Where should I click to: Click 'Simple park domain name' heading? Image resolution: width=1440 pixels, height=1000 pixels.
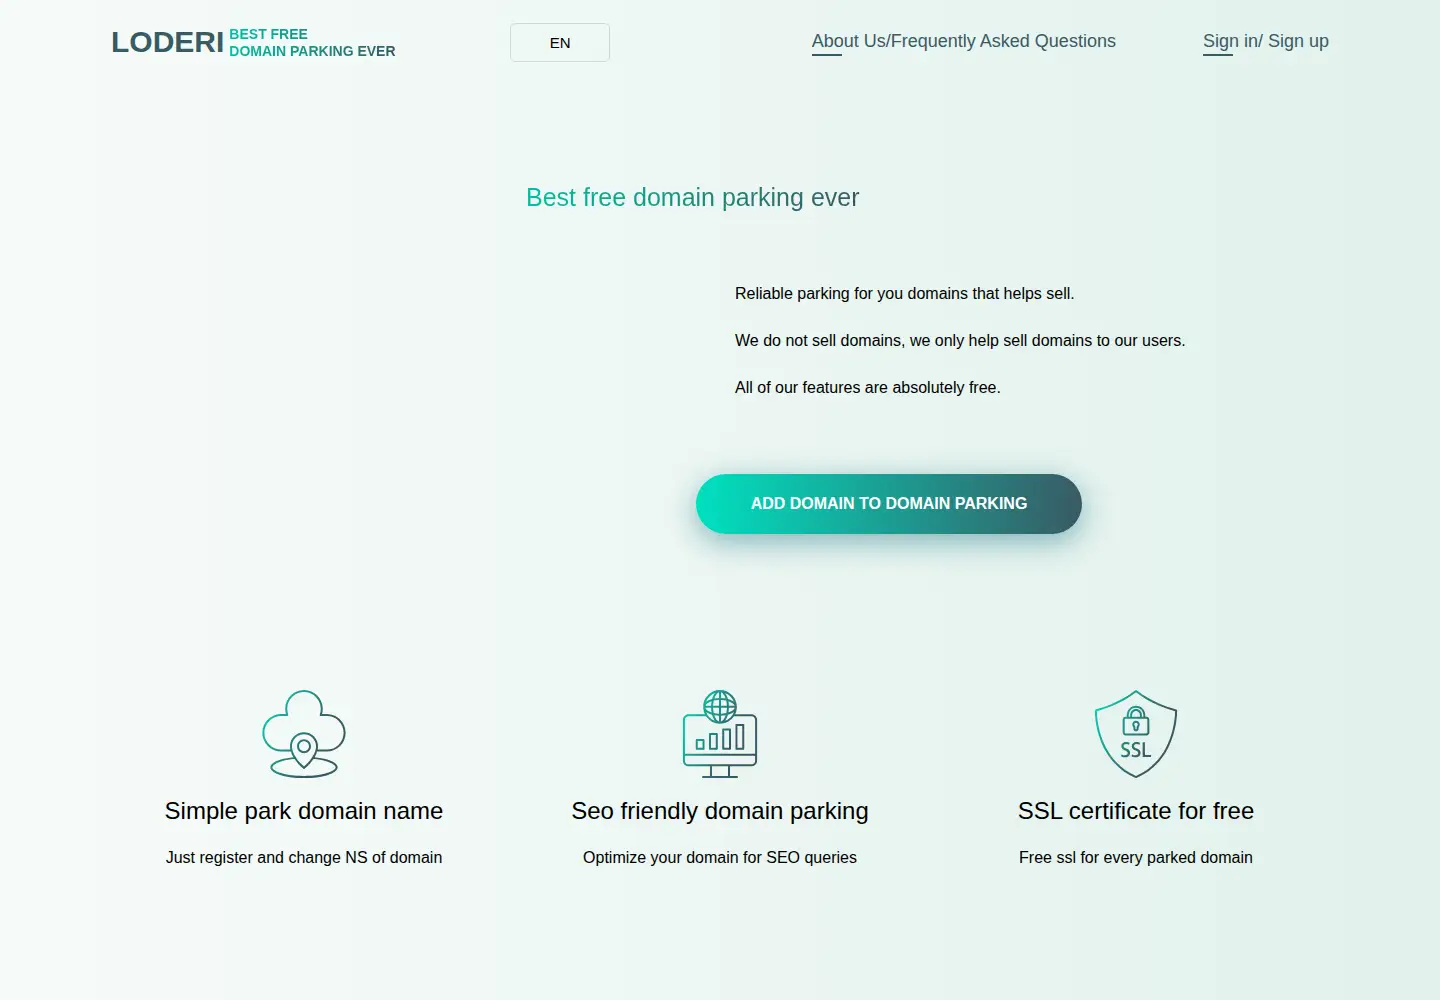coord(304,811)
